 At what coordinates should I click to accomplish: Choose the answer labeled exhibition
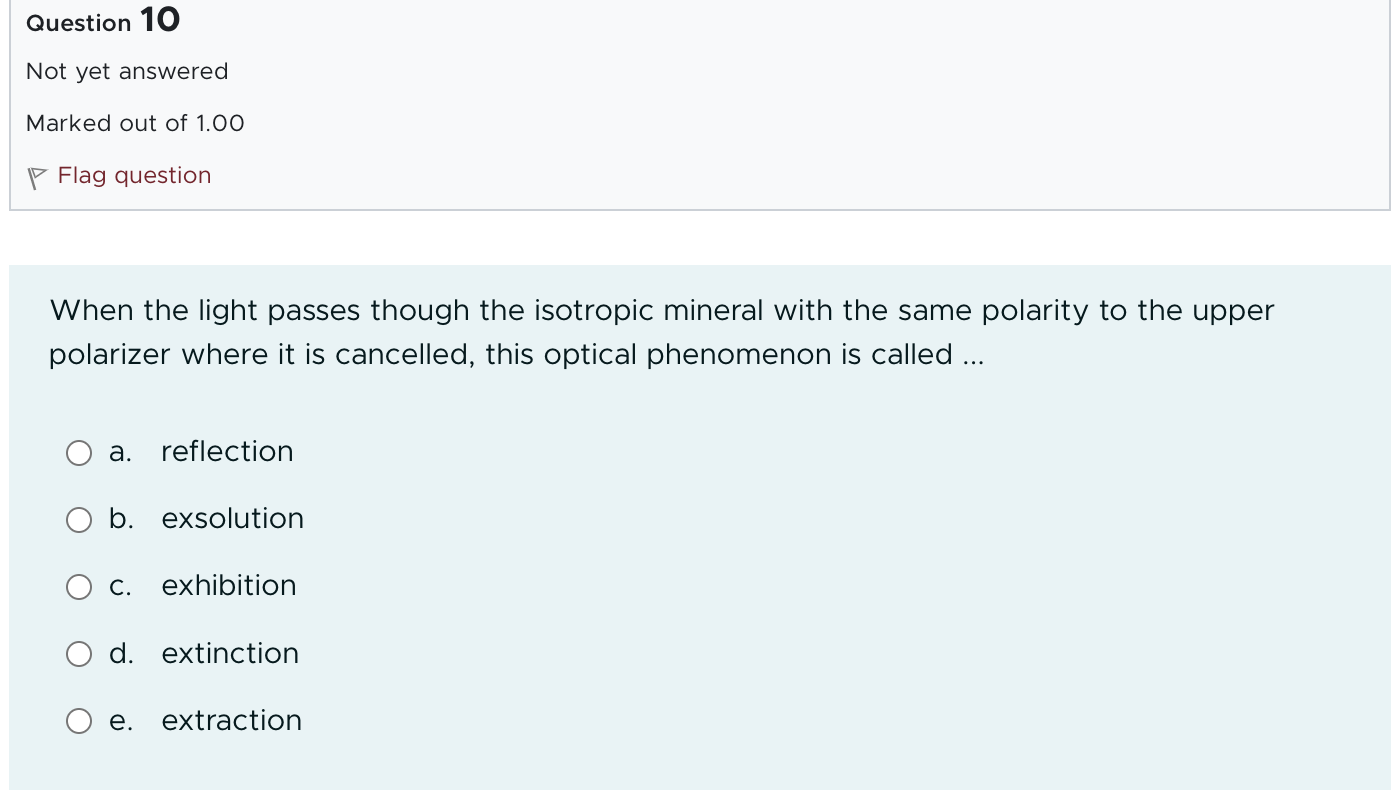pos(228,586)
